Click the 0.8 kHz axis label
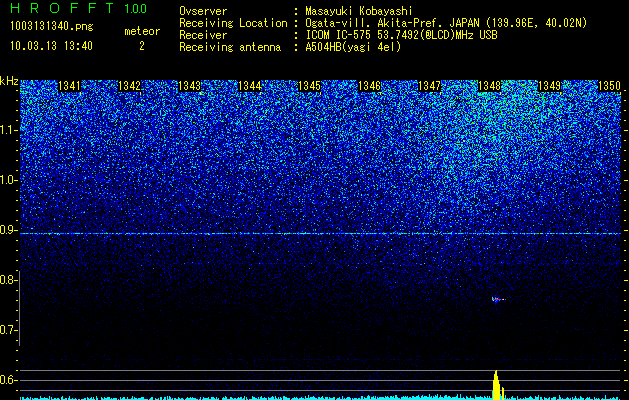This screenshot has width=629, height=400. tap(8, 280)
